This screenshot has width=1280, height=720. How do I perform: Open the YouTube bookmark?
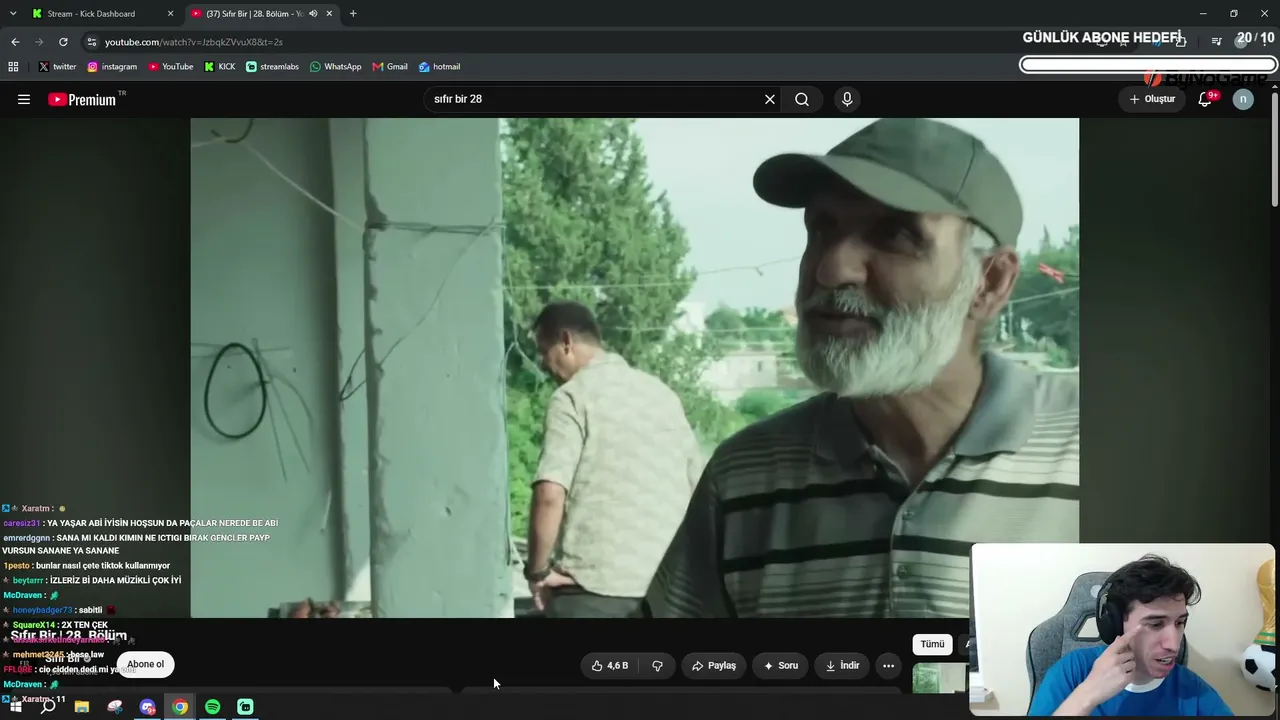171,67
